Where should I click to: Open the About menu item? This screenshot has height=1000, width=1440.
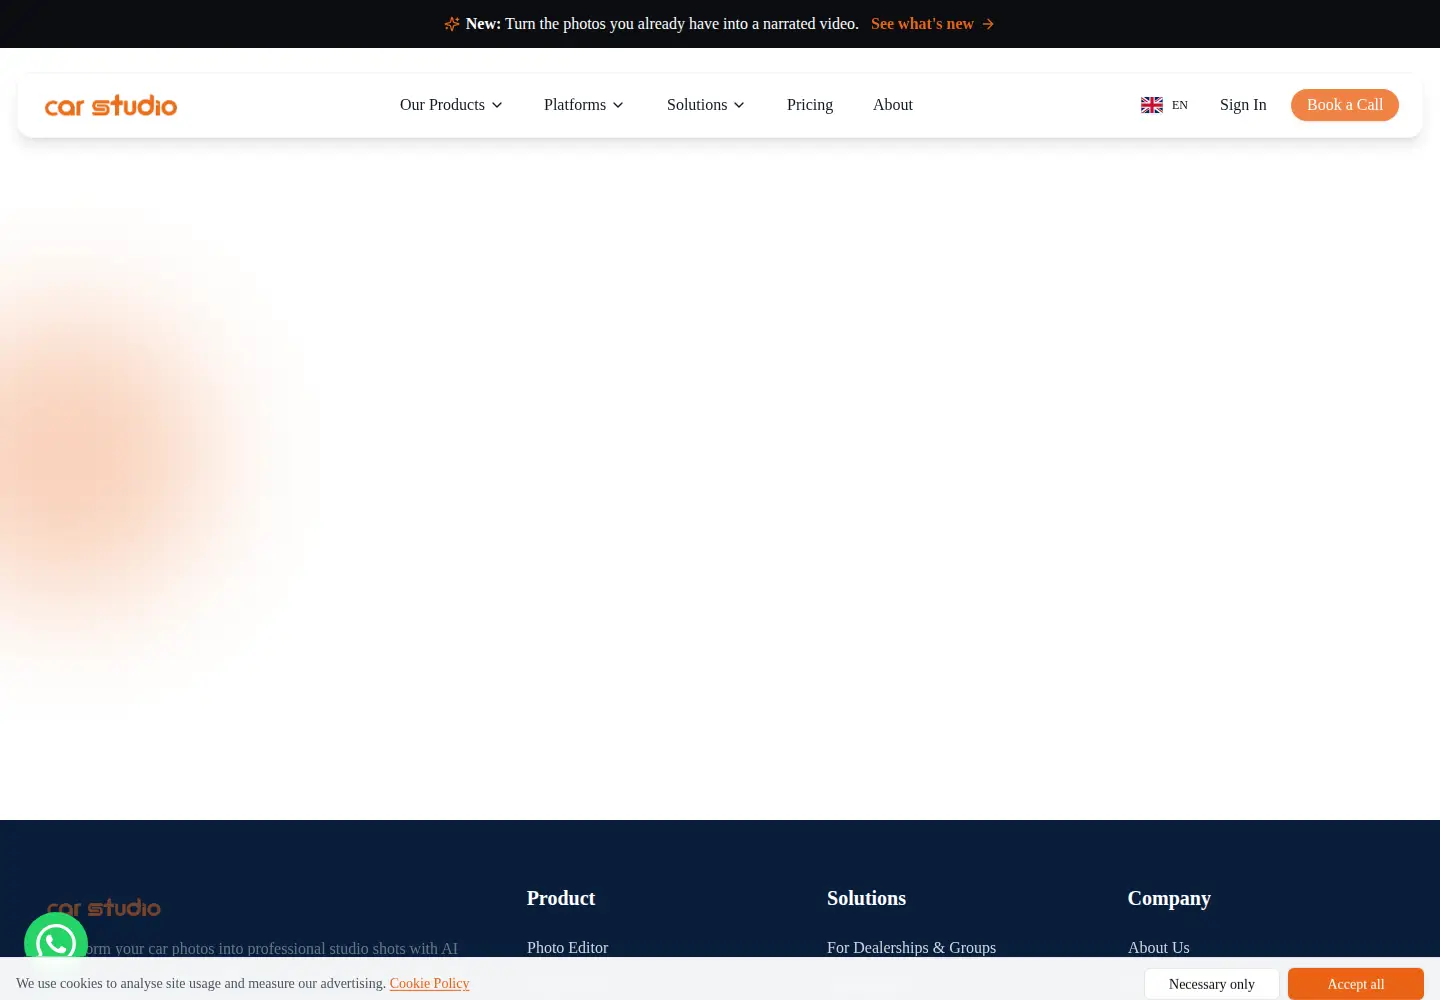click(x=893, y=105)
